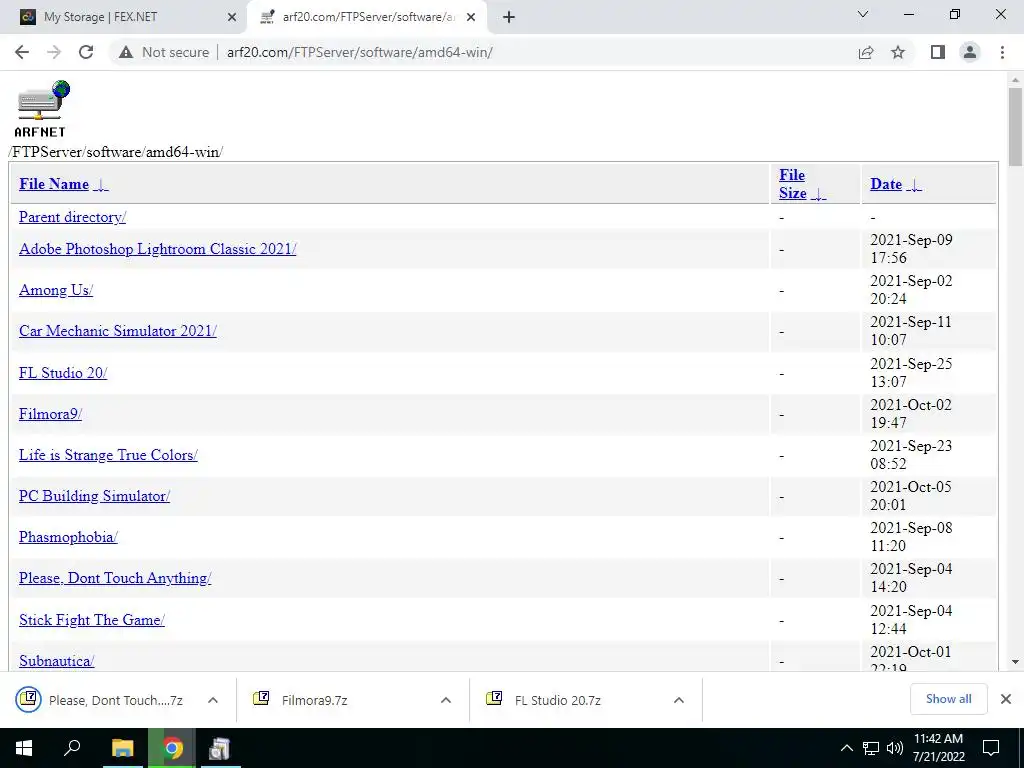Open network status tray icon
This screenshot has width=1024, height=768.
click(x=871, y=748)
